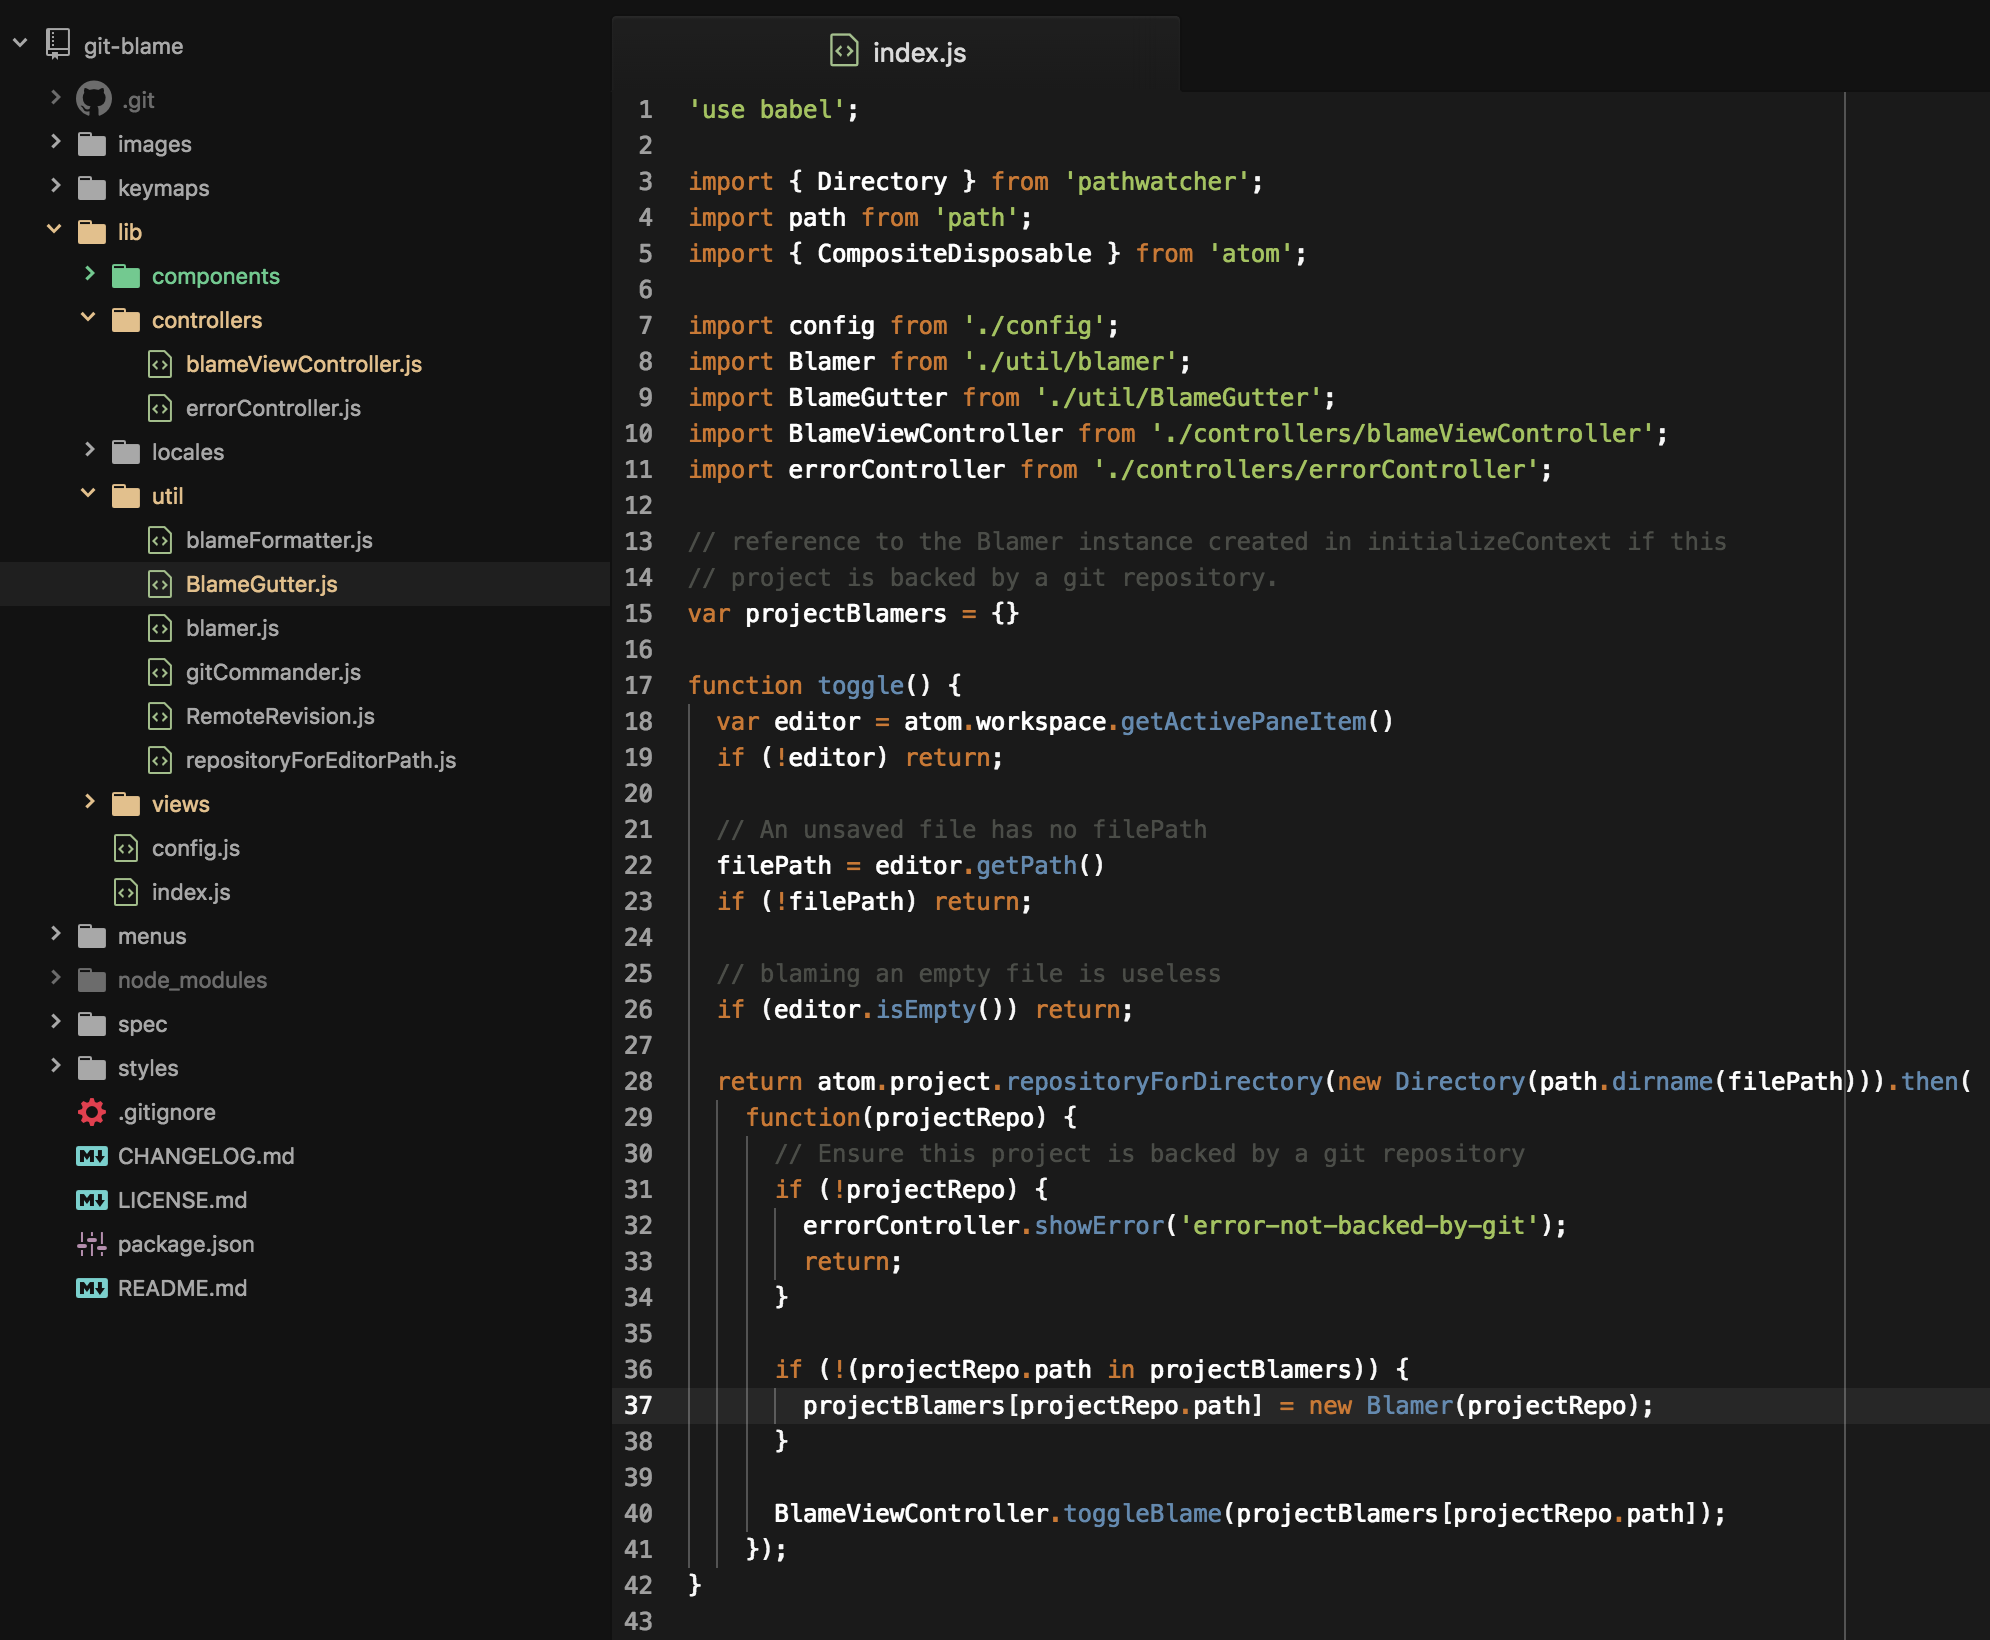1990x1640 pixels.
Task: Select LICENSE.md in the file tree
Action: pos(182,1200)
